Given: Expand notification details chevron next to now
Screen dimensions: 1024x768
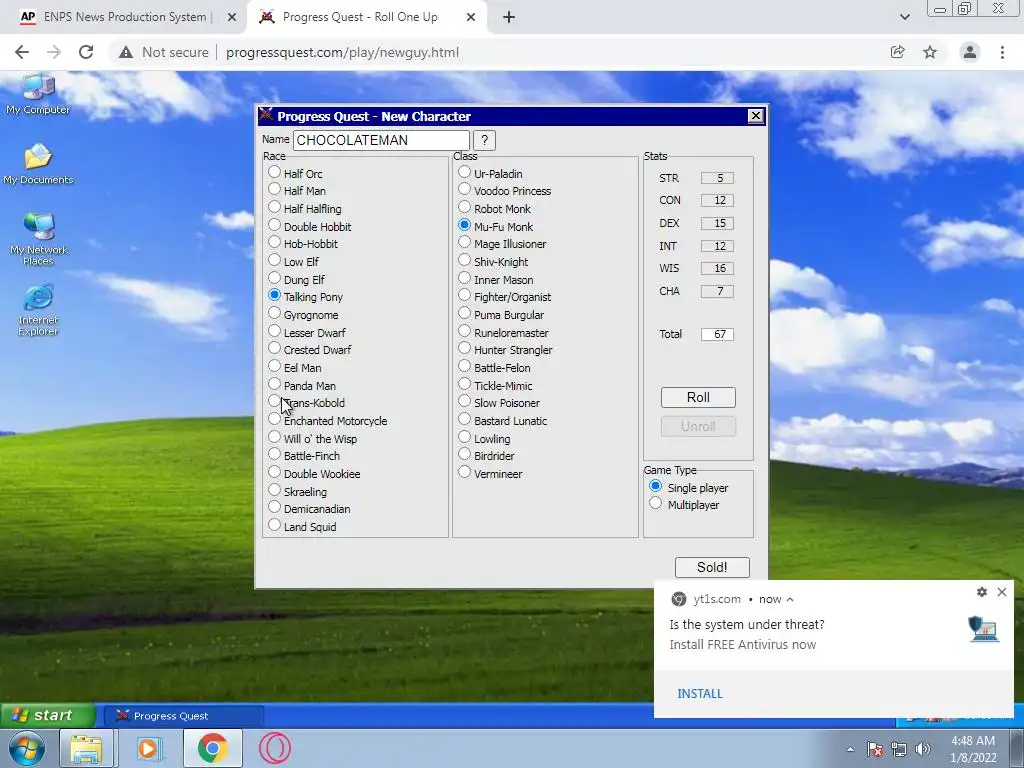Looking at the screenshot, I should coord(790,599).
